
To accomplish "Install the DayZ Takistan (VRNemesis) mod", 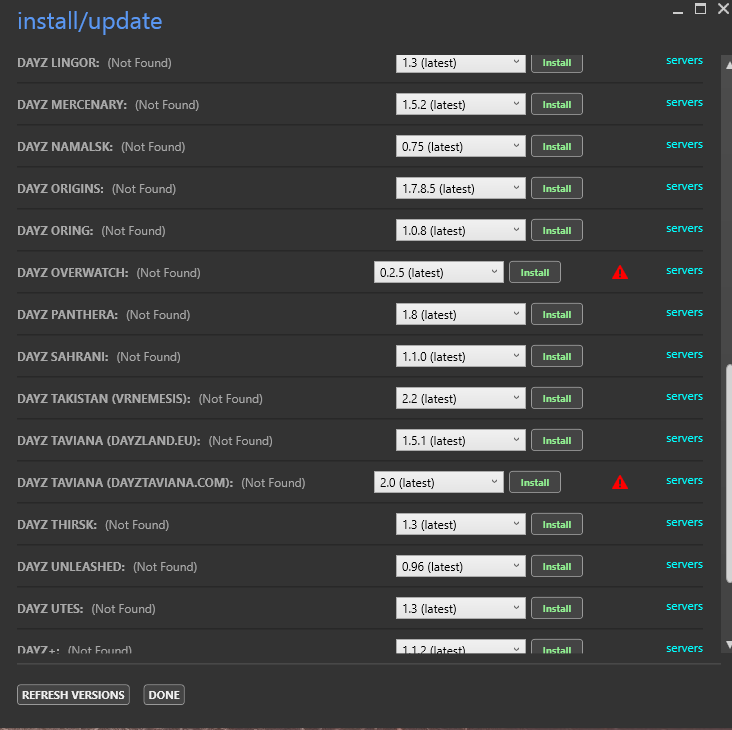I will point(556,398).
